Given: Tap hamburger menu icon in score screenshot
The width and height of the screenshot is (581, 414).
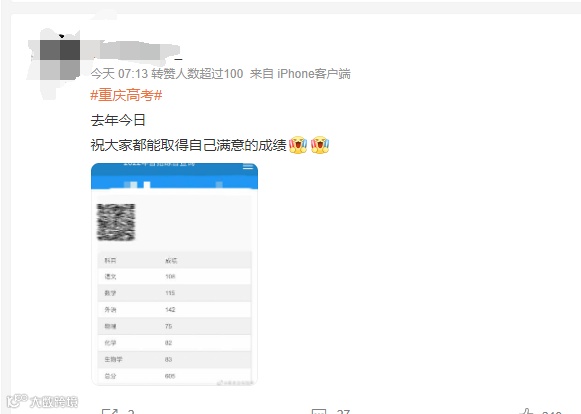Looking at the screenshot, I should click(248, 167).
